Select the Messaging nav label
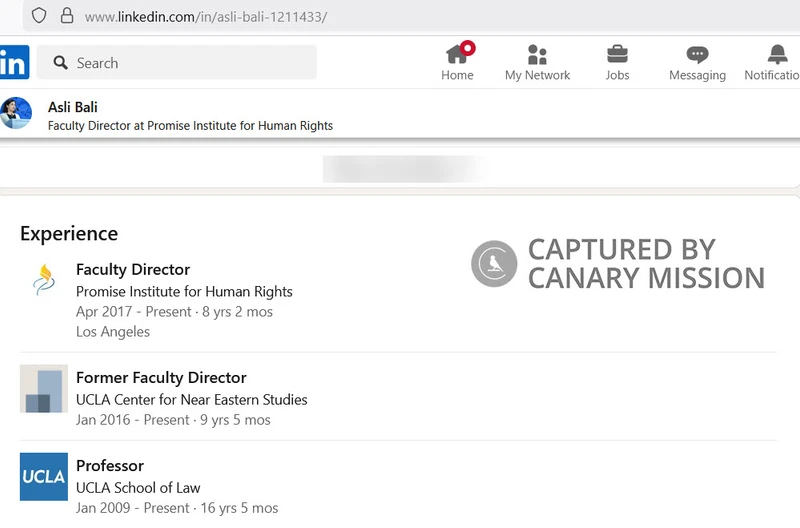Viewport: 800px width, 528px height. coord(697,76)
